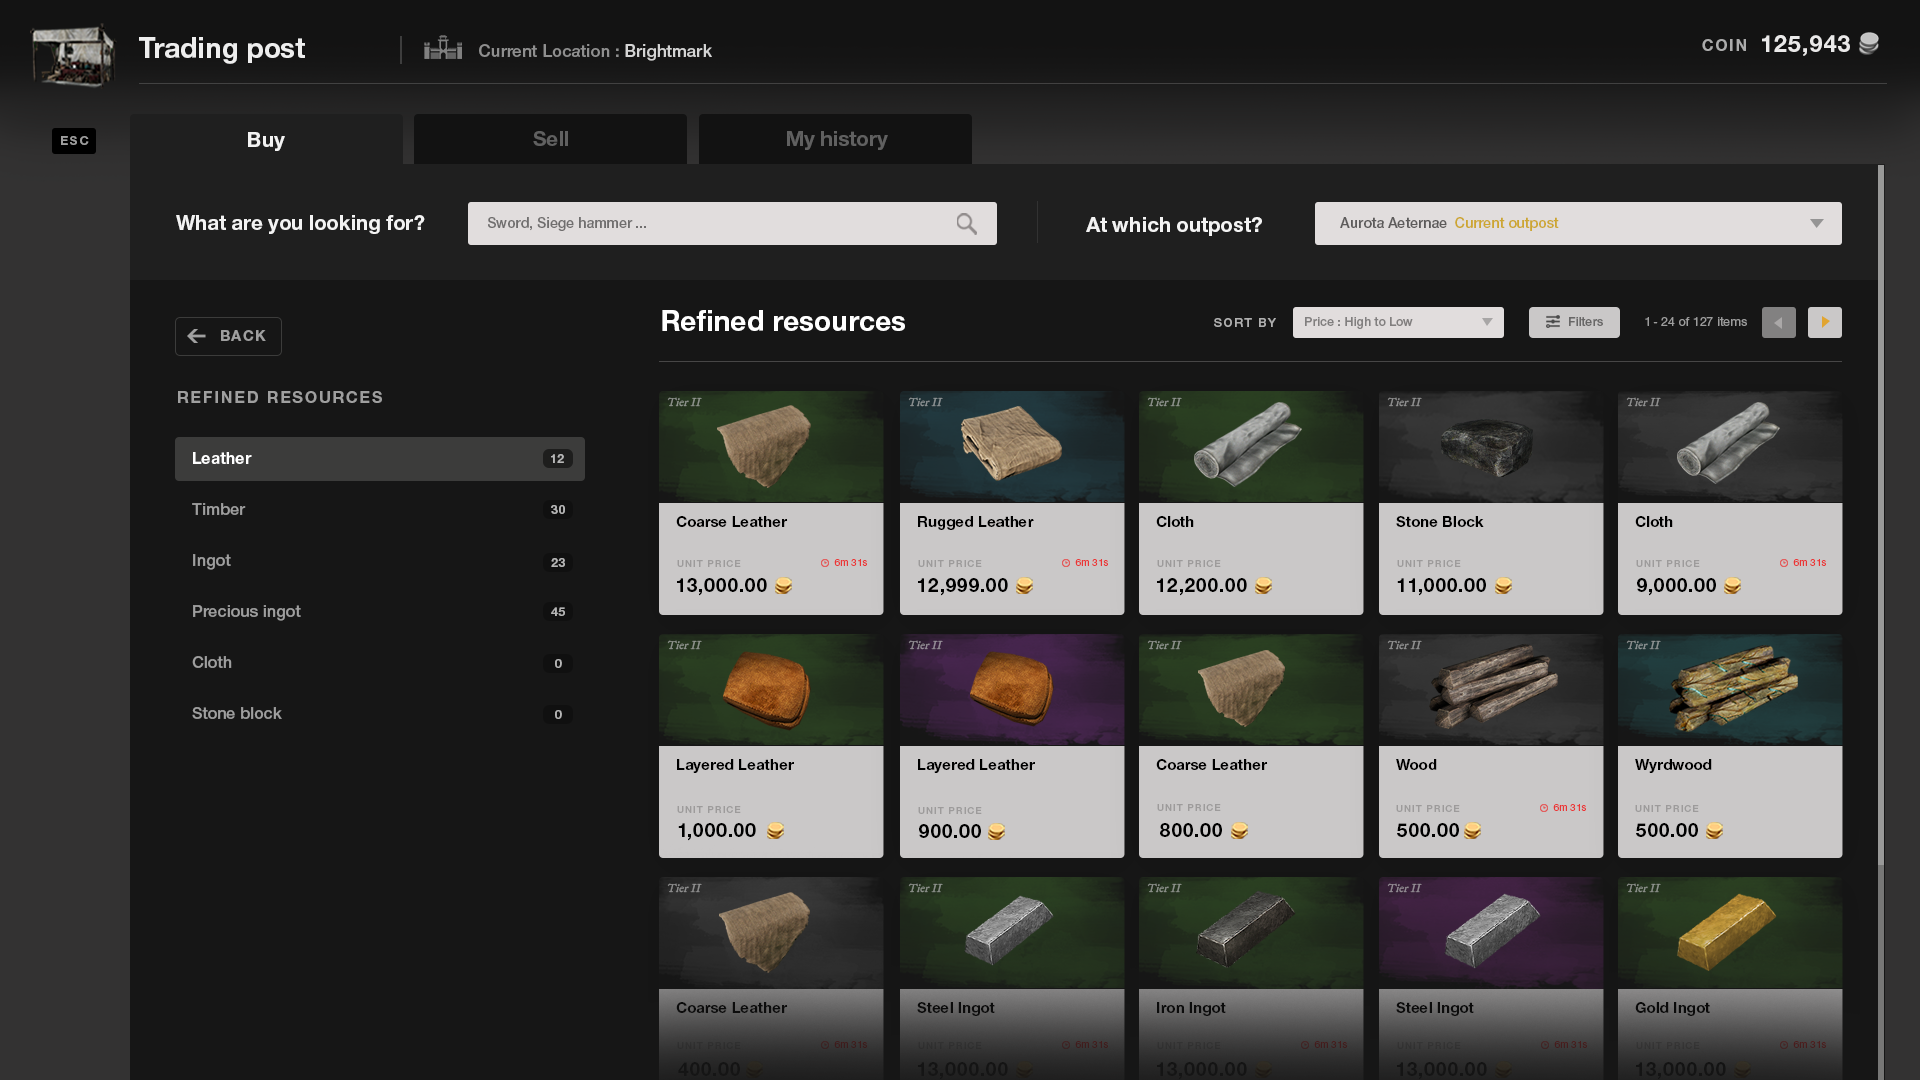Click the Gold Ingot item icon
Screen dimensions: 1920x1080
(1729, 932)
